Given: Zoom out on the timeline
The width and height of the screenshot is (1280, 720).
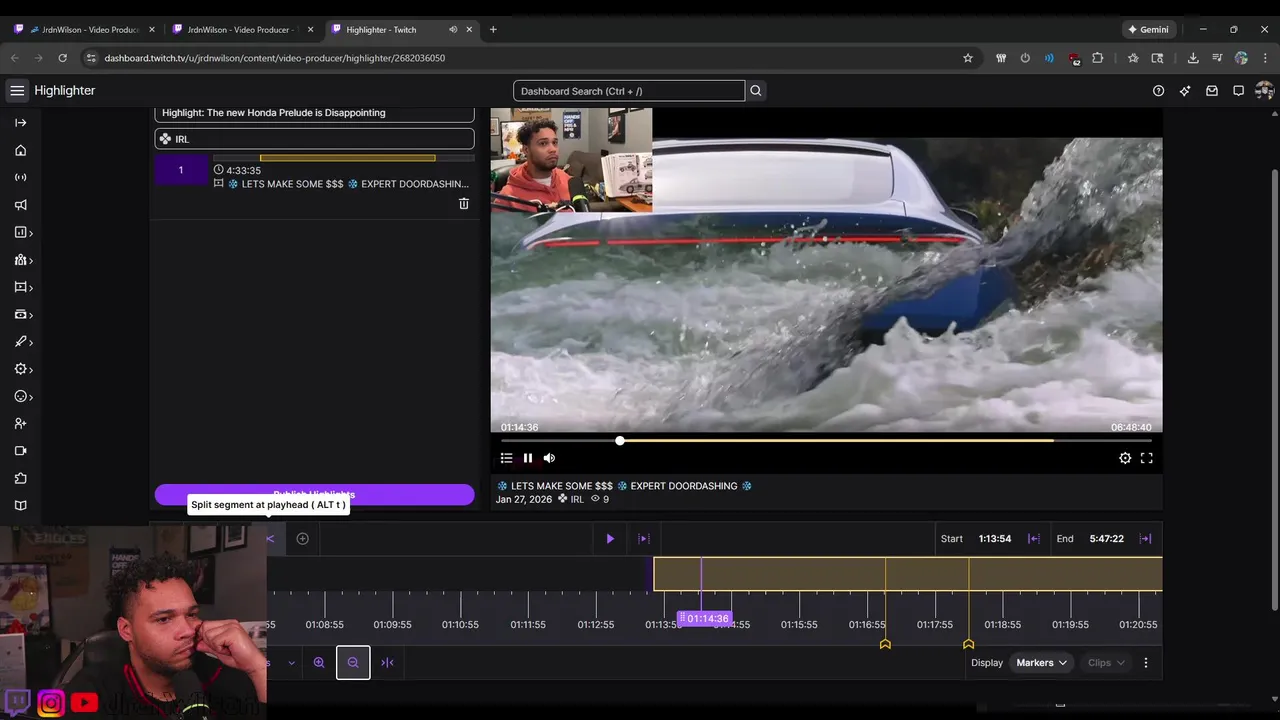Looking at the screenshot, I should [353, 662].
